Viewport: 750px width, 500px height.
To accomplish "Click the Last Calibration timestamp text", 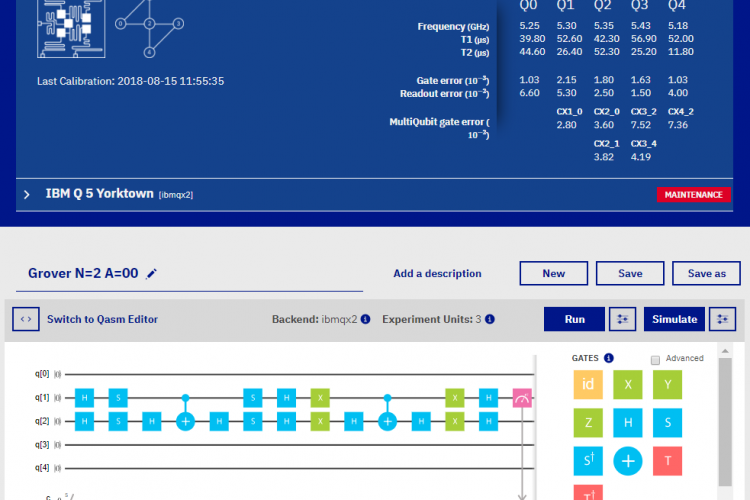I will 130,81.
